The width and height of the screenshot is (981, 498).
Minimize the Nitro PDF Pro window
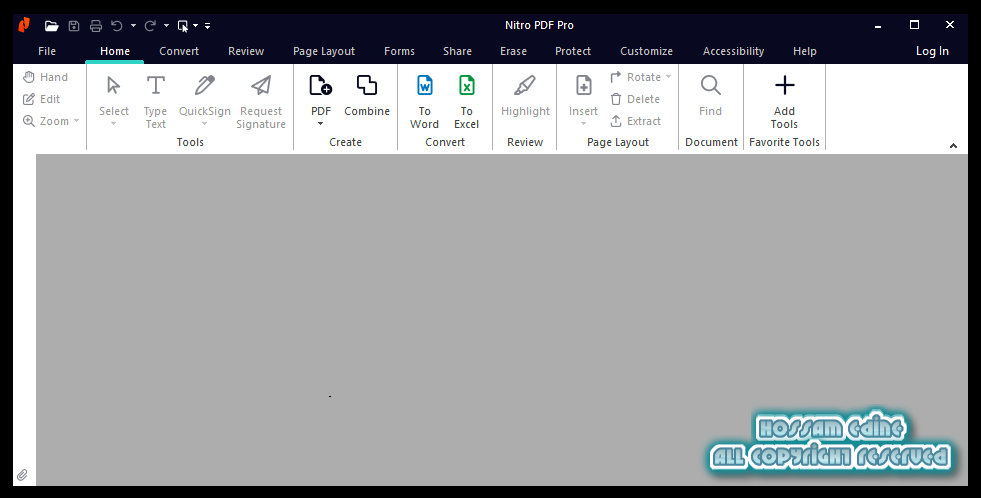click(x=878, y=26)
